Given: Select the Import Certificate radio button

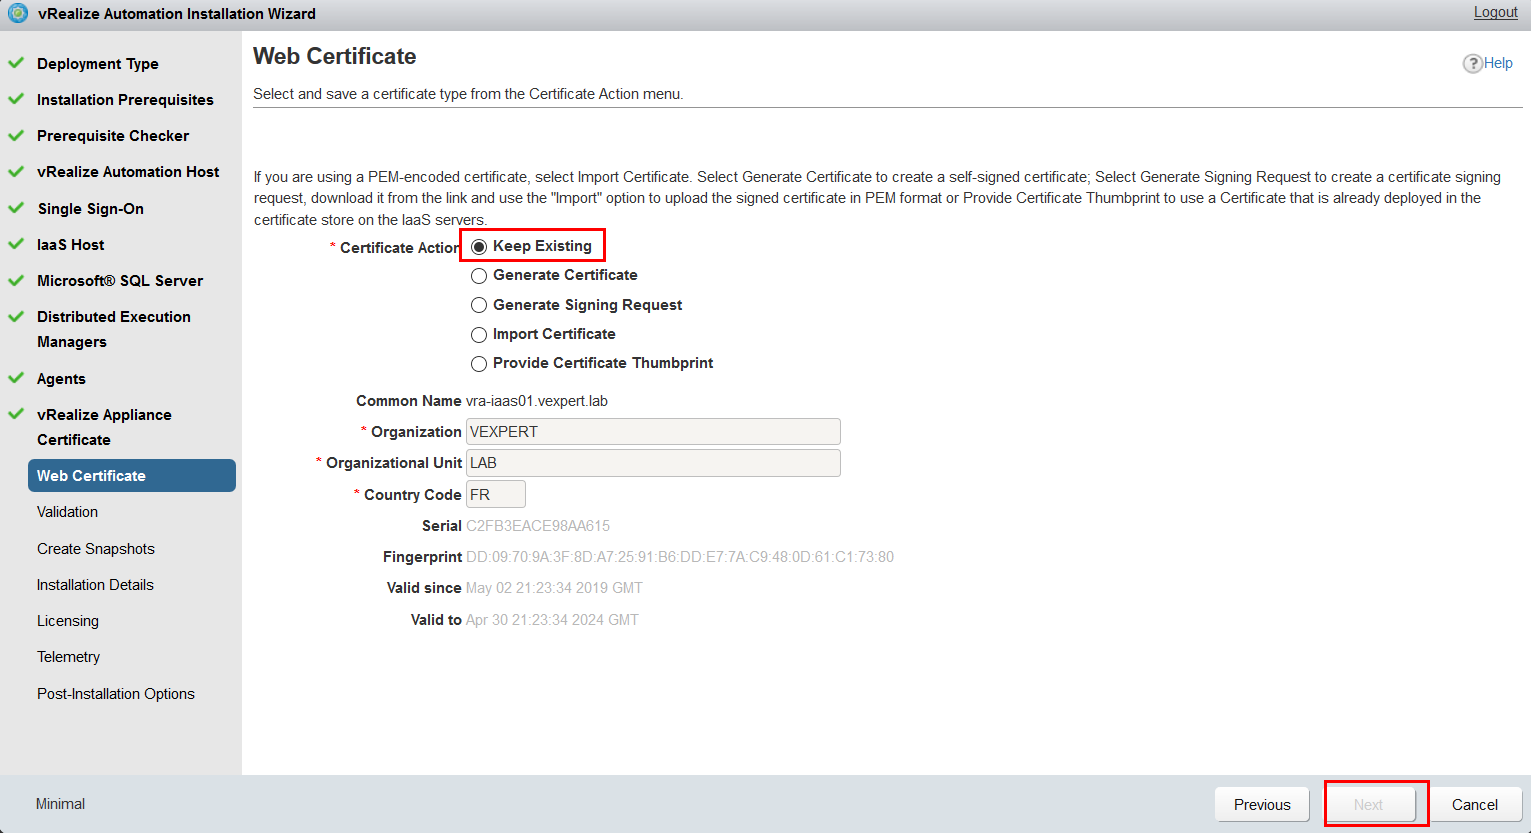Looking at the screenshot, I should point(479,334).
